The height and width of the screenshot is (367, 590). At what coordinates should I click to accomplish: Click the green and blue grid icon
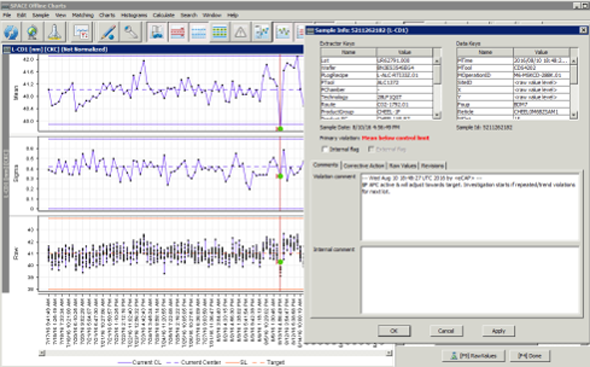[x=219, y=32]
